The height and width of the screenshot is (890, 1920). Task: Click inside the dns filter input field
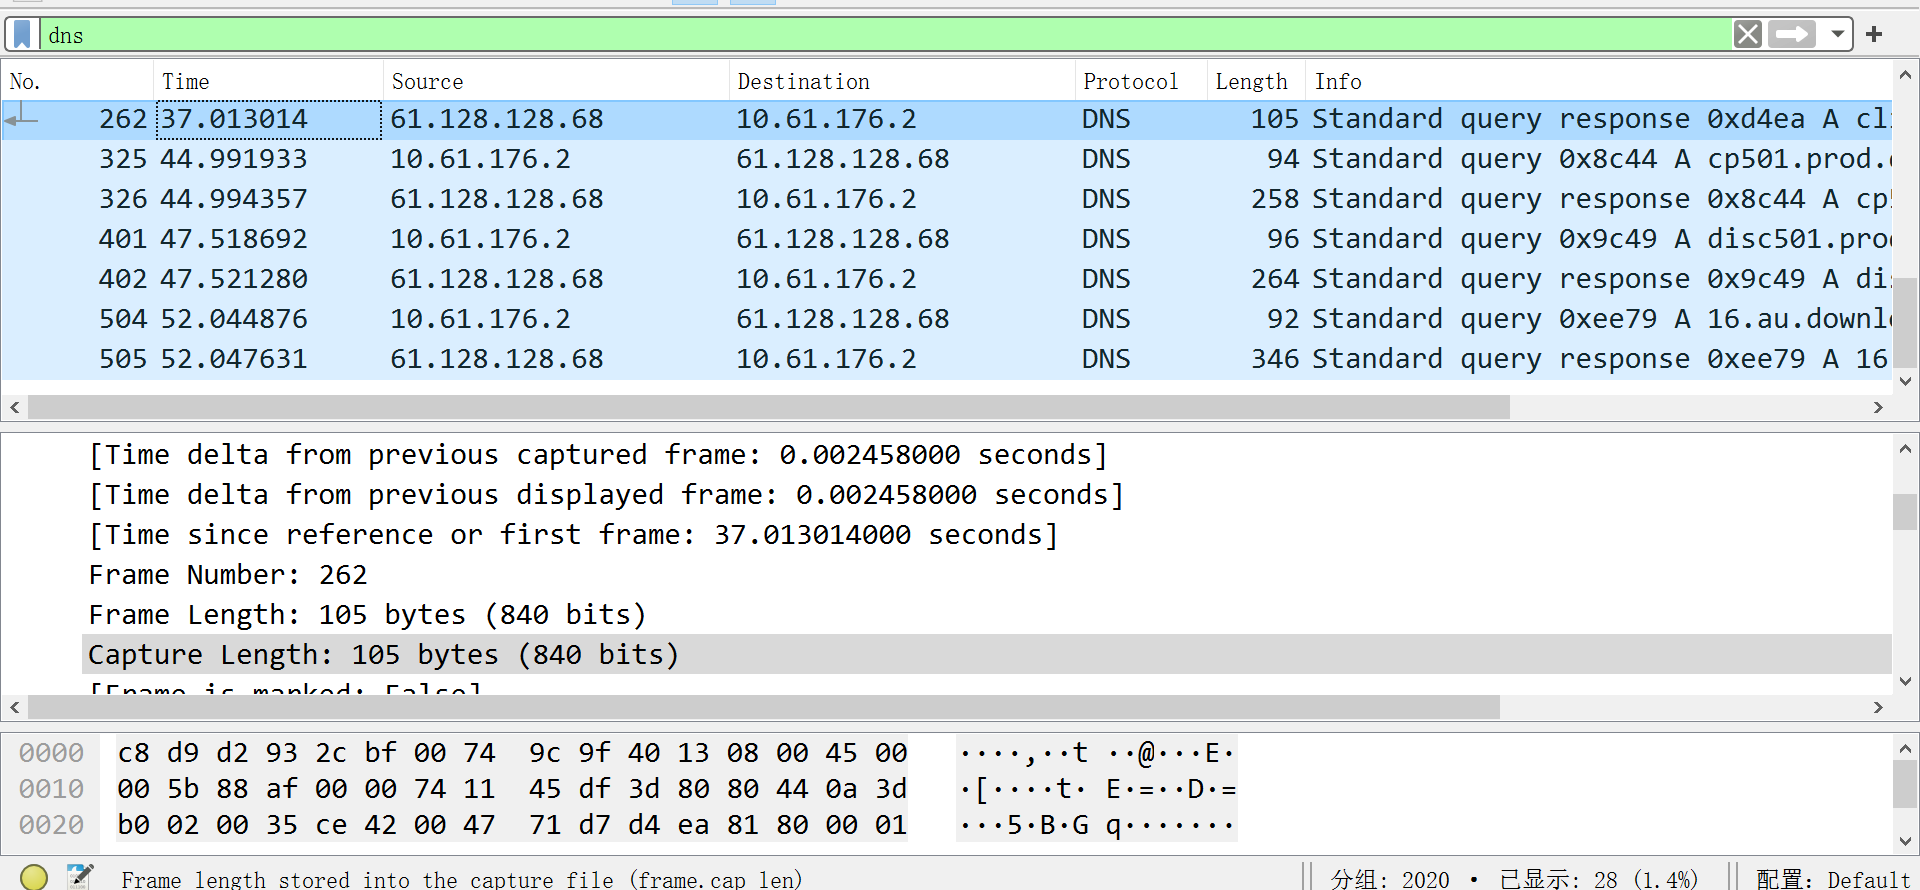pos(885,35)
